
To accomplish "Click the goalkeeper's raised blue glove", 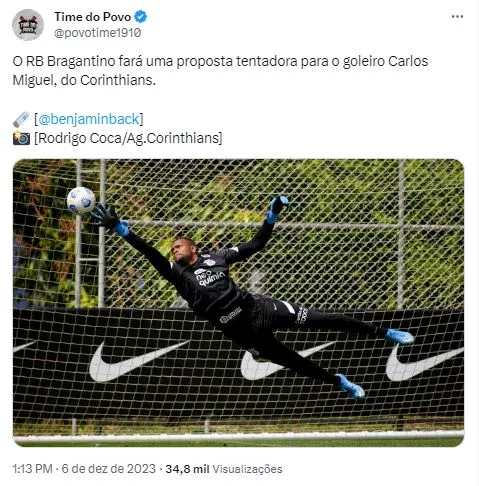I will coord(277,208).
